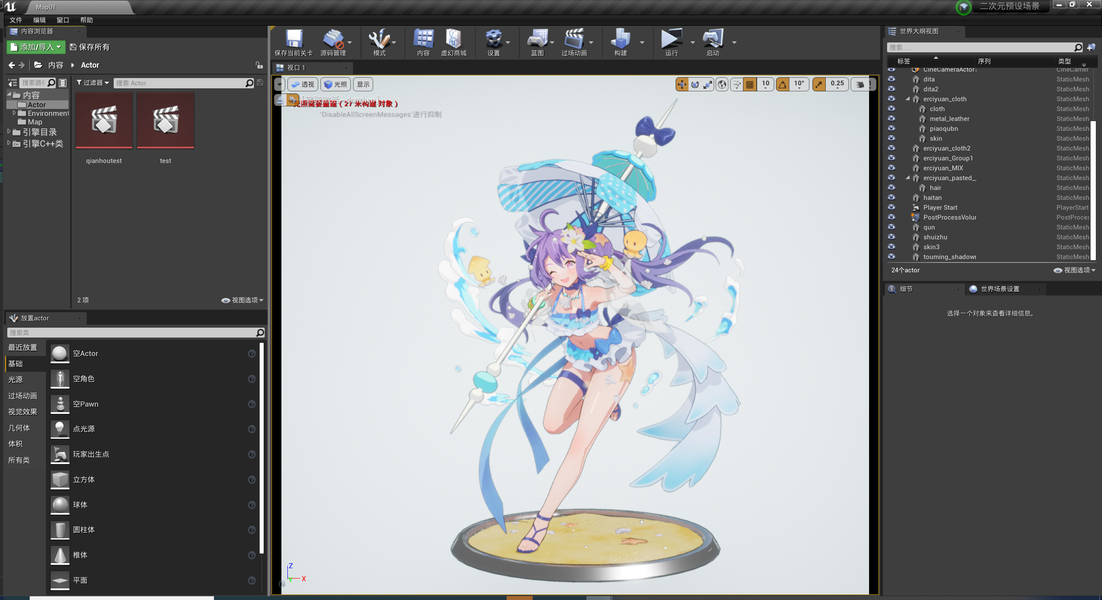This screenshot has width=1102, height=600.
Task: Toggle visibility of hair actor
Action: (892, 188)
